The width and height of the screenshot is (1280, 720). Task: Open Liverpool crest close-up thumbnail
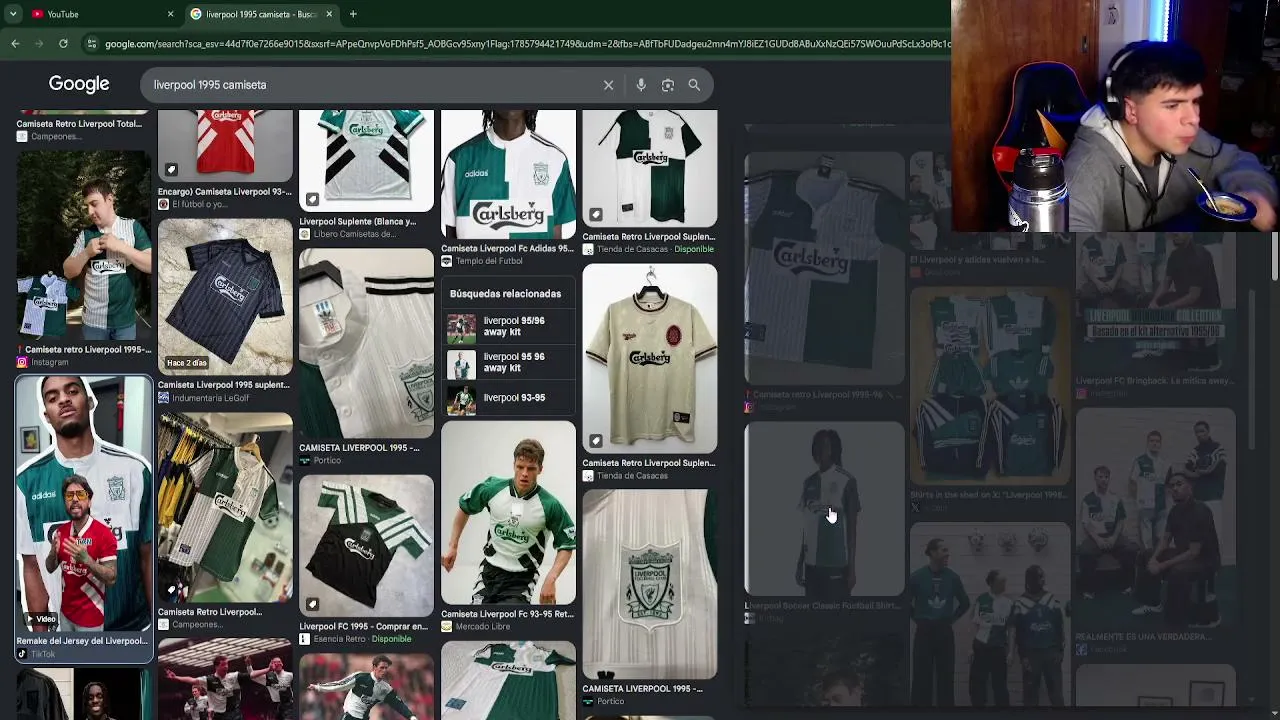click(x=650, y=584)
